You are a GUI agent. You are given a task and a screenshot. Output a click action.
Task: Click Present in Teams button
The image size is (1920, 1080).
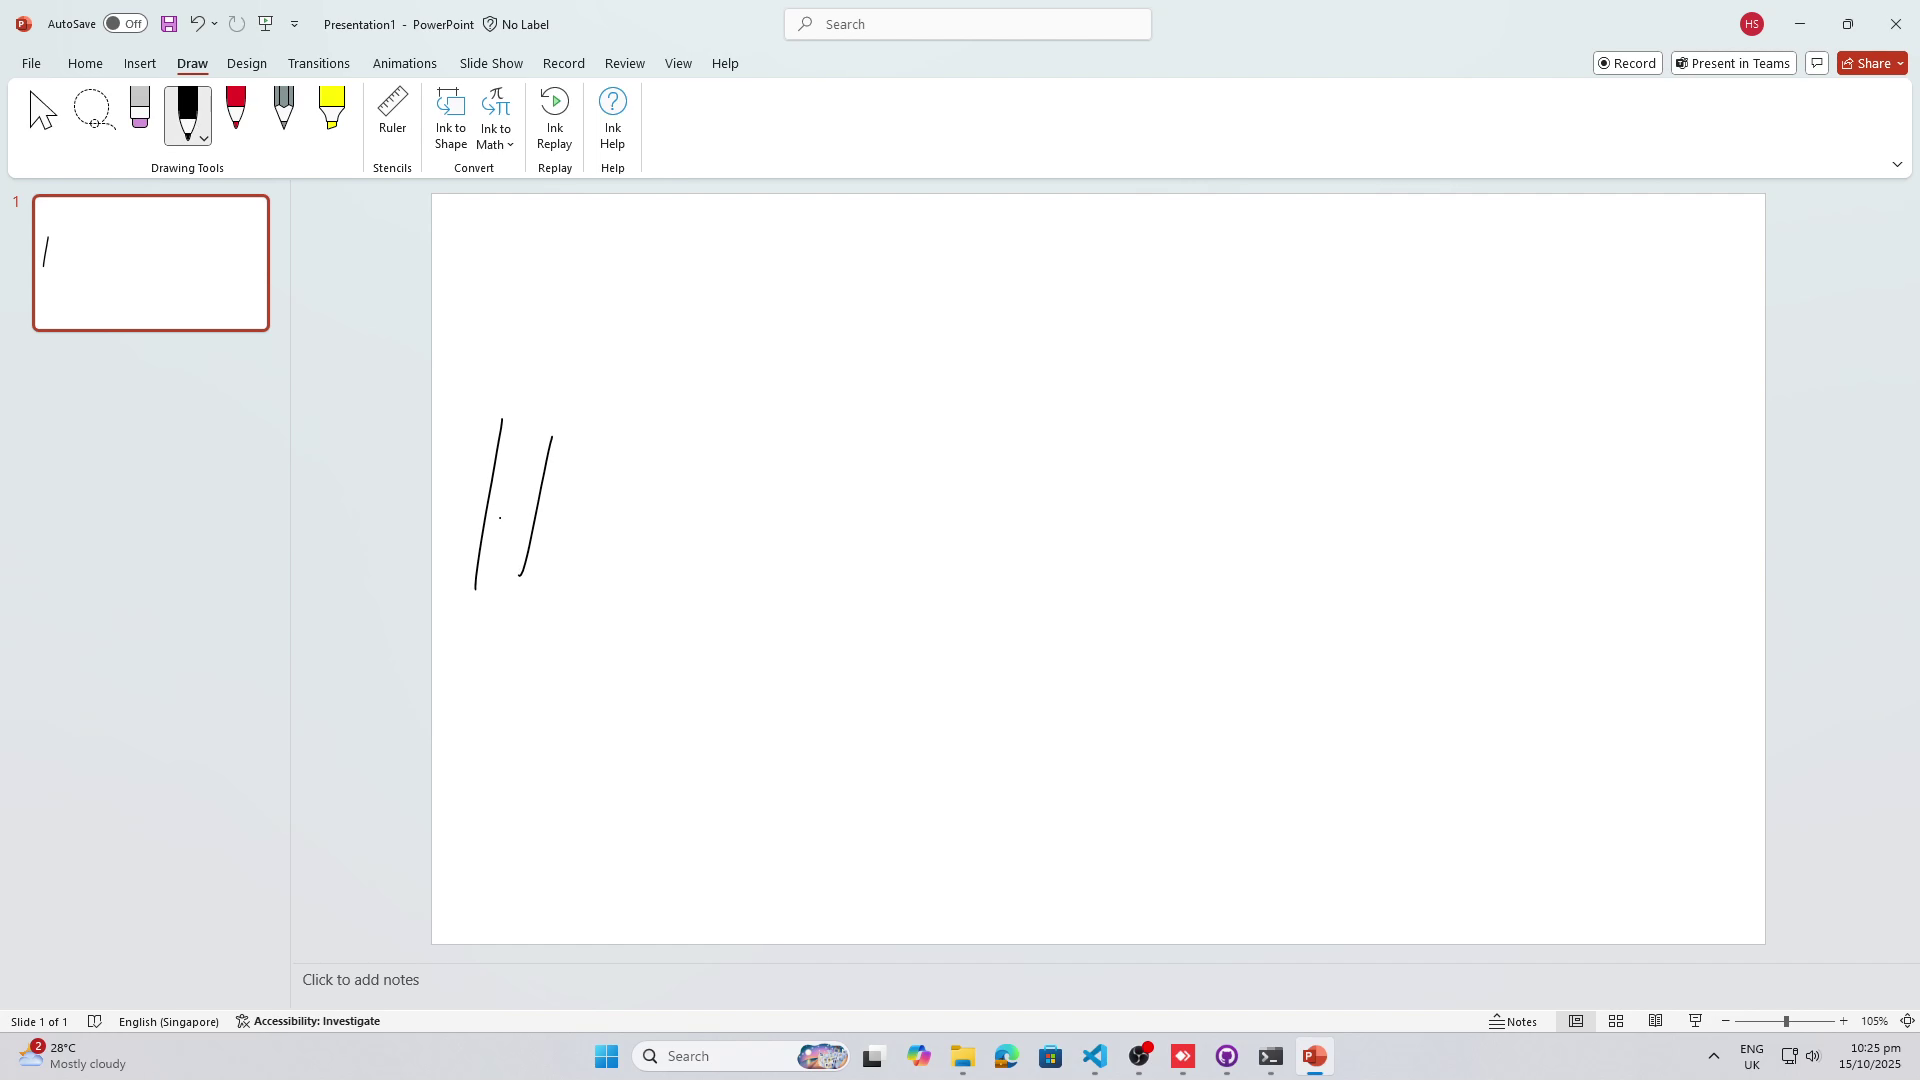tap(1733, 63)
